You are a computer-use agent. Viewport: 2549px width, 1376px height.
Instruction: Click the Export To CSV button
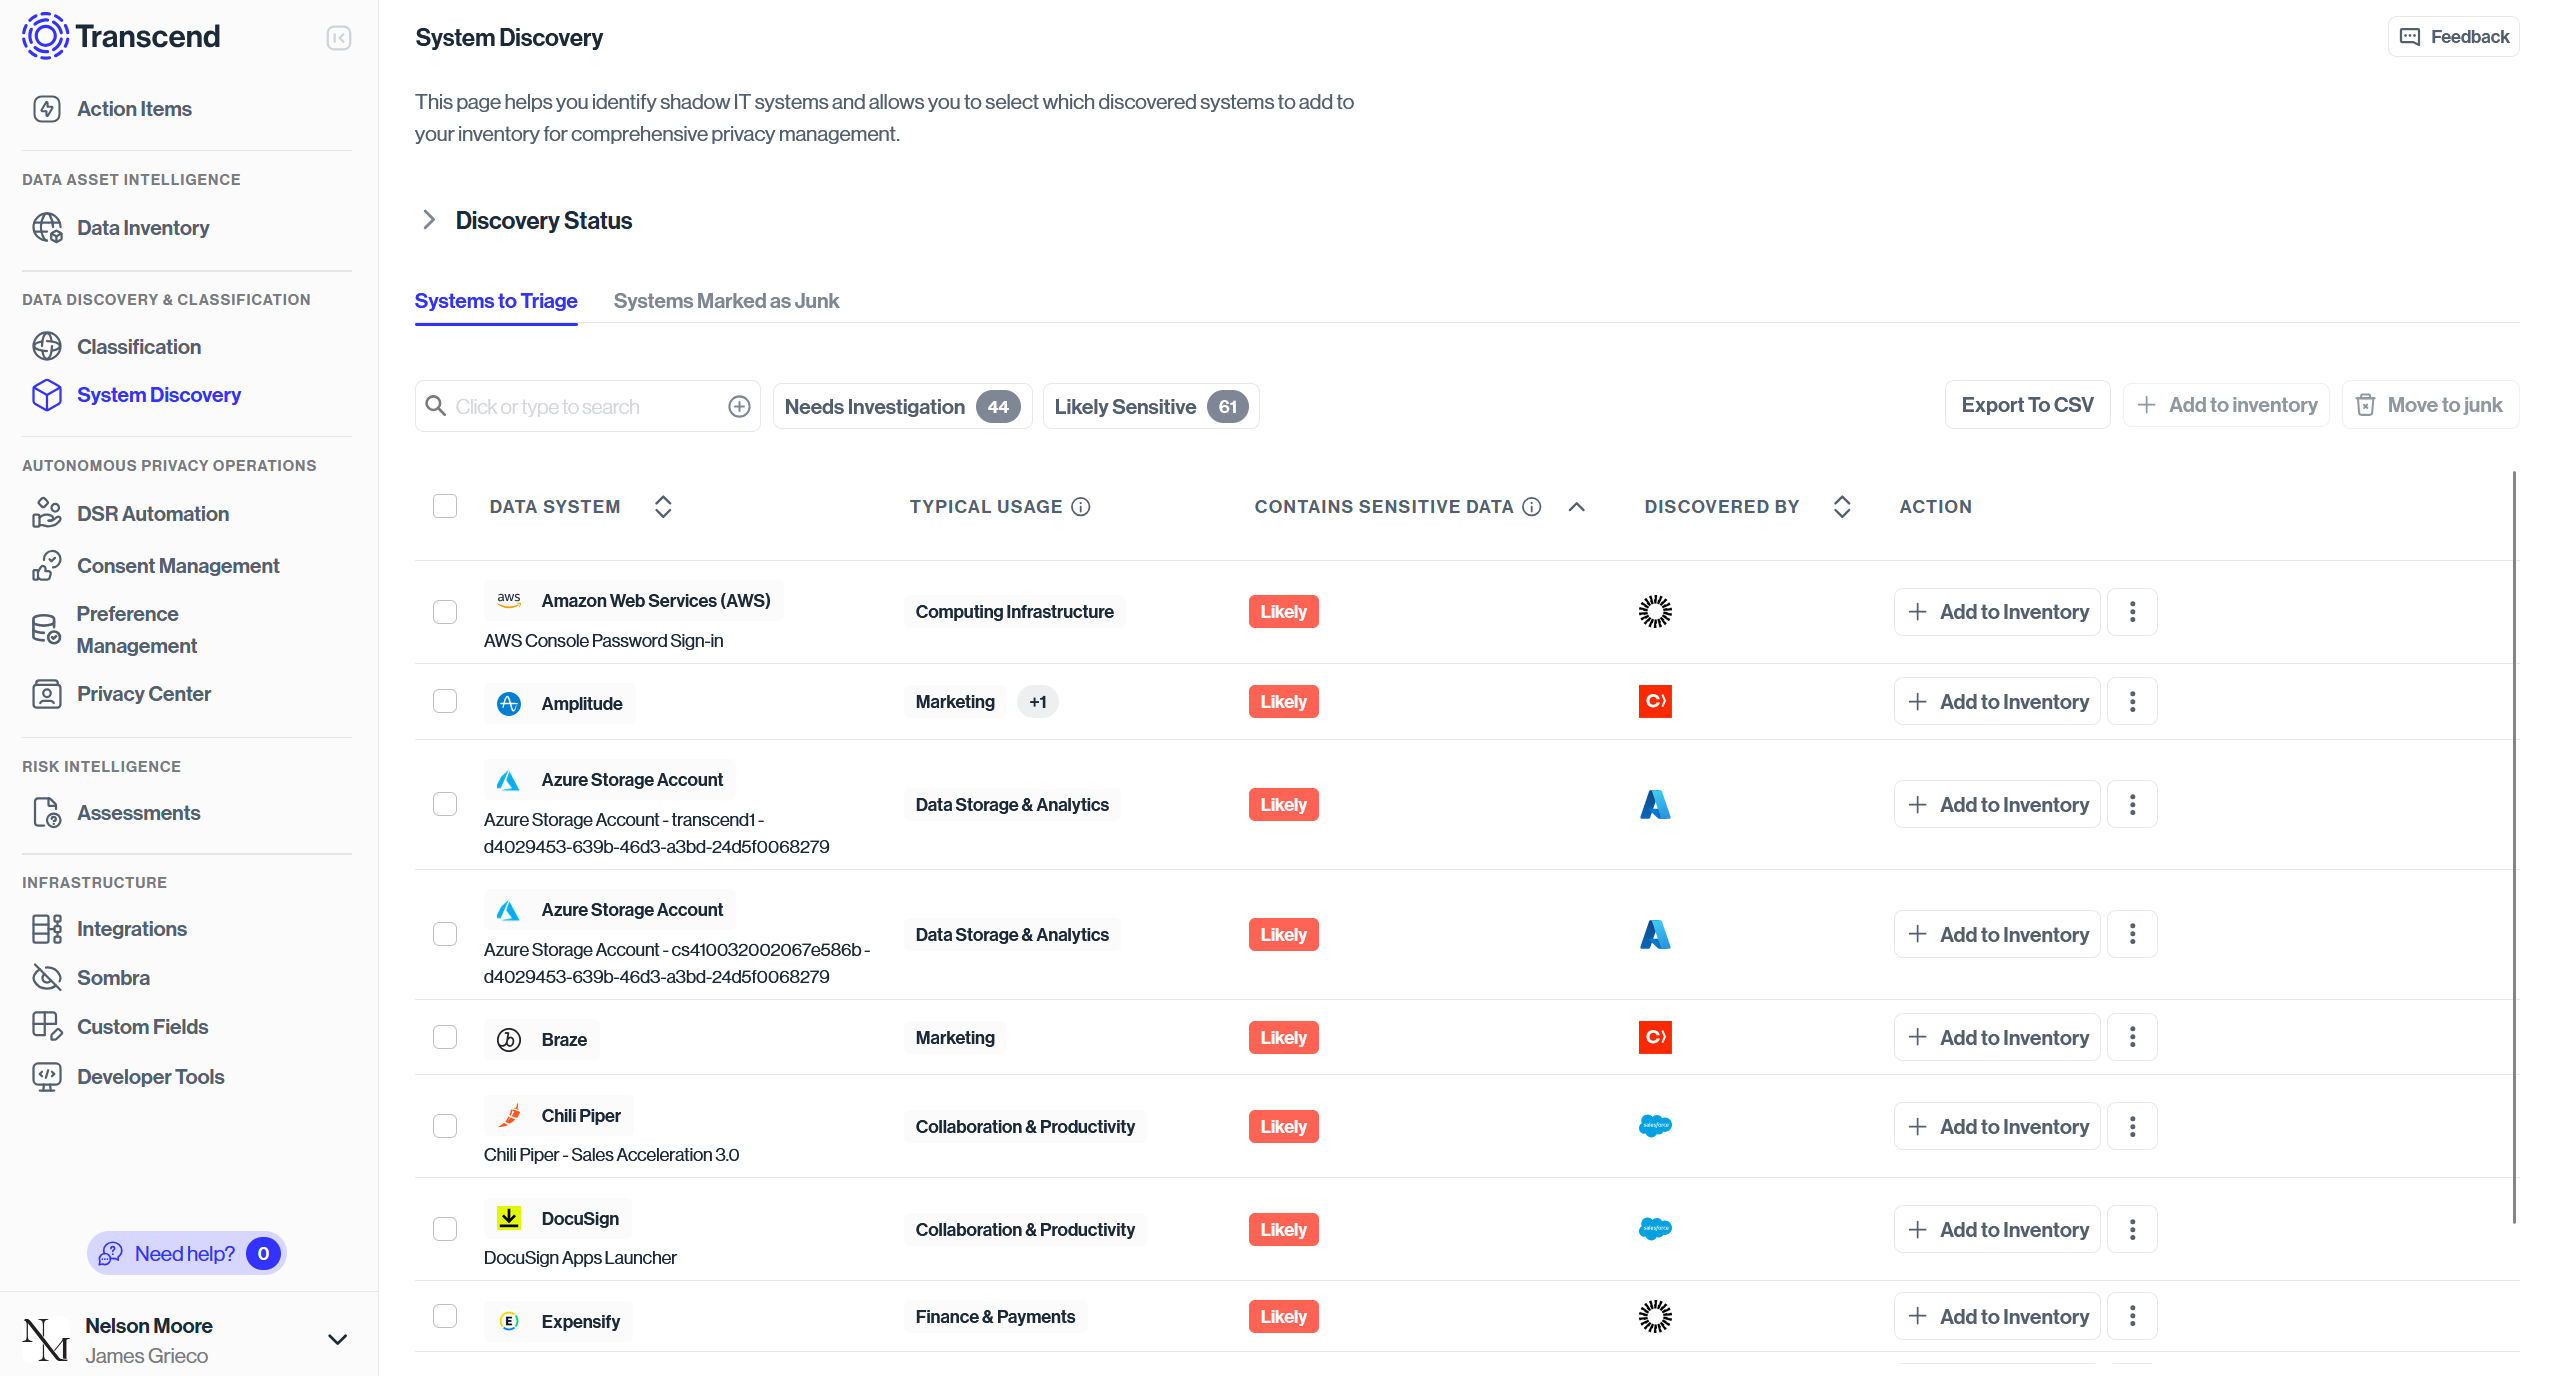(2026, 405)
